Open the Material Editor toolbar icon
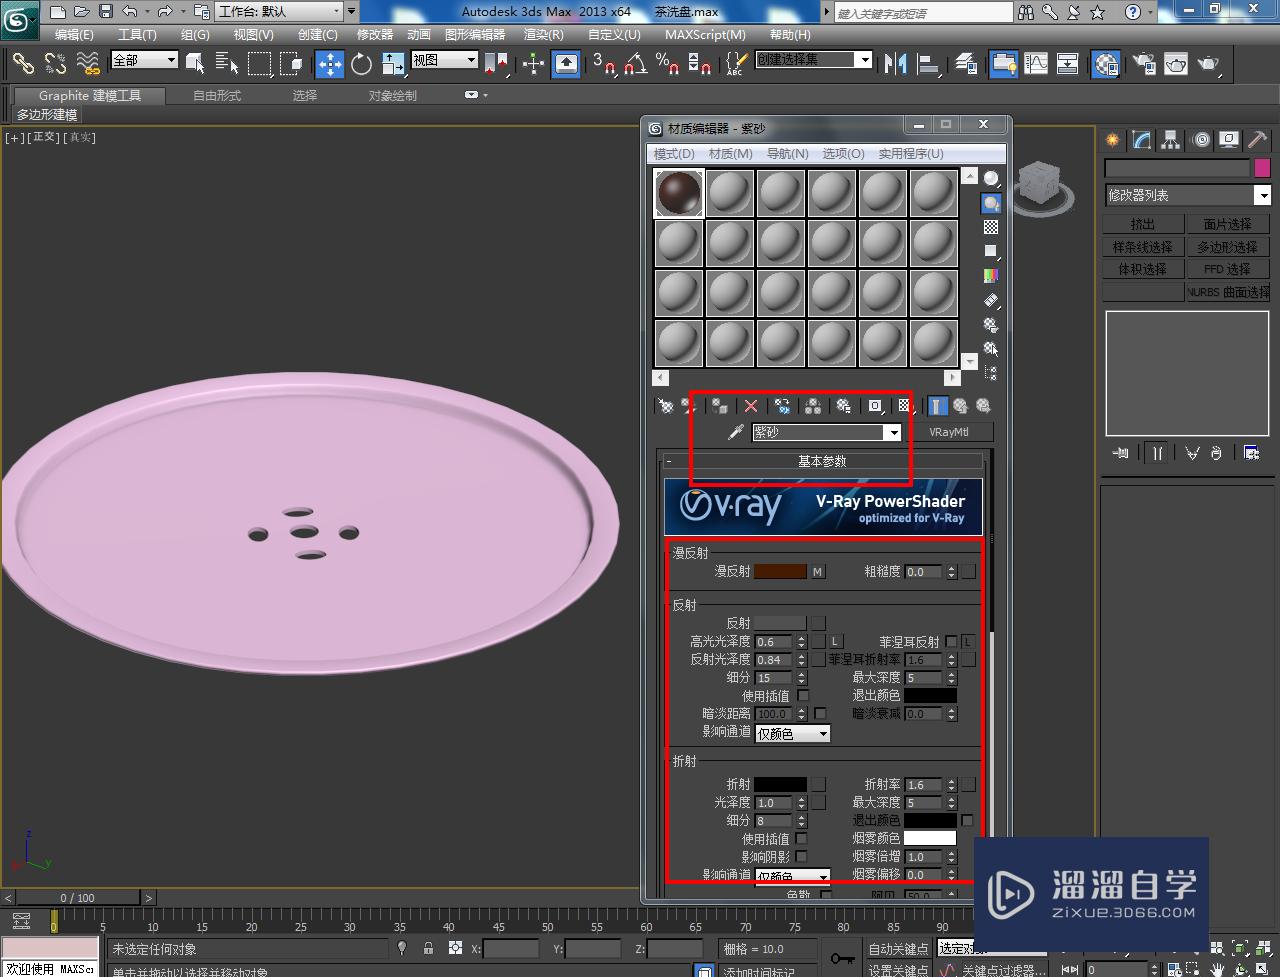 (x=1106, y=64)
